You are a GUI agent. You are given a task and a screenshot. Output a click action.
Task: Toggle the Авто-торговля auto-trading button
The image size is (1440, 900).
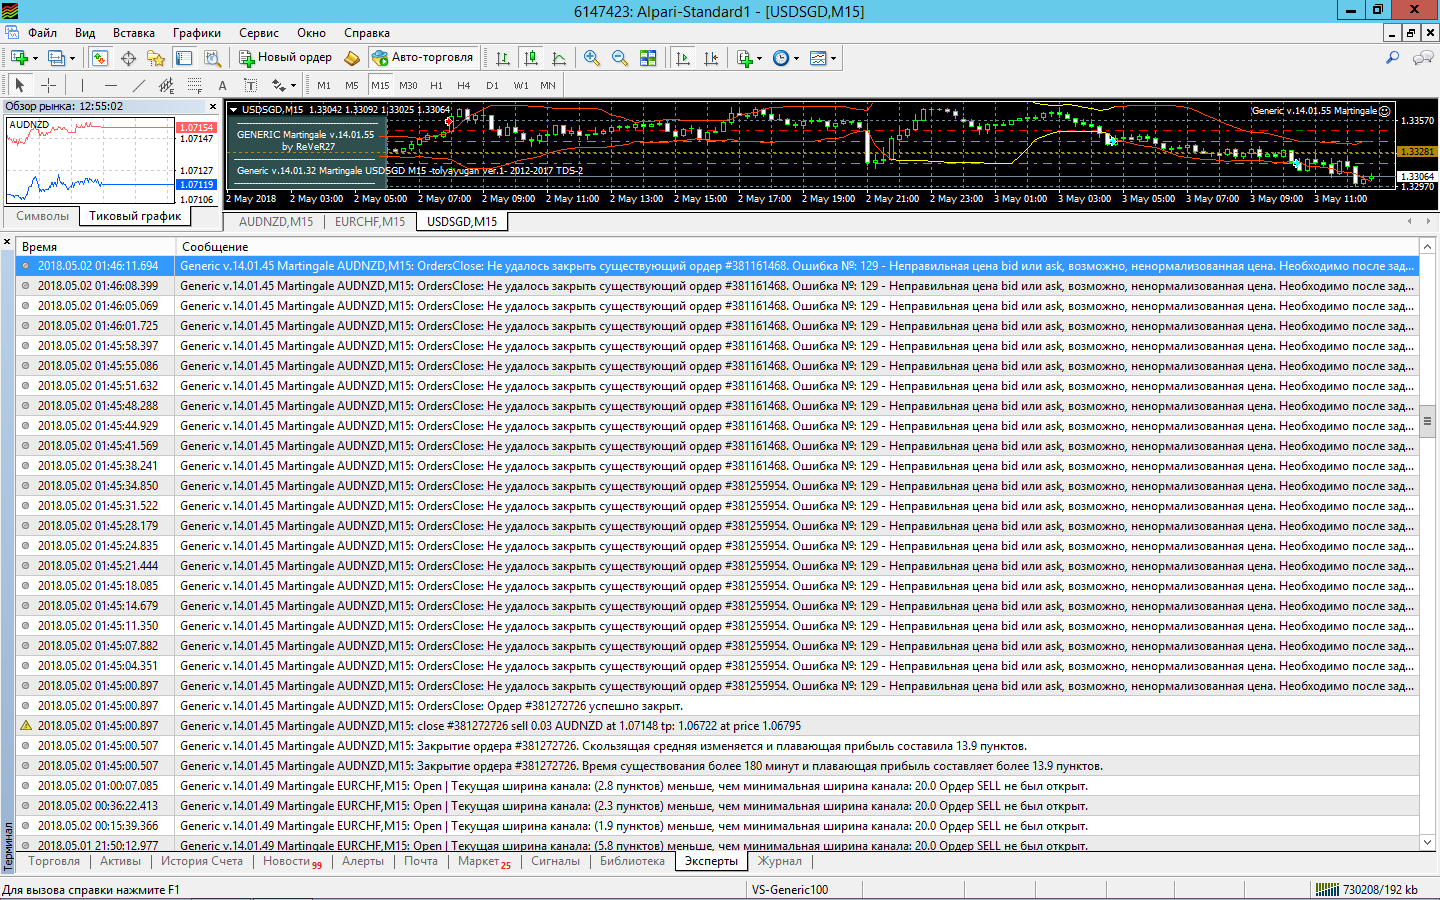coord(422,58)
